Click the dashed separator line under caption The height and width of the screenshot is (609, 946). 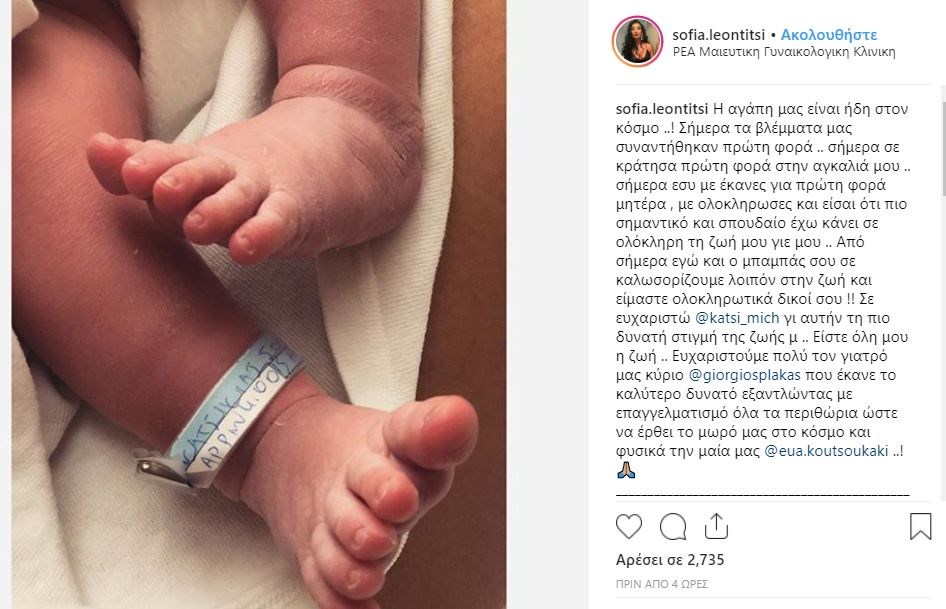click(x=763, y=495)
